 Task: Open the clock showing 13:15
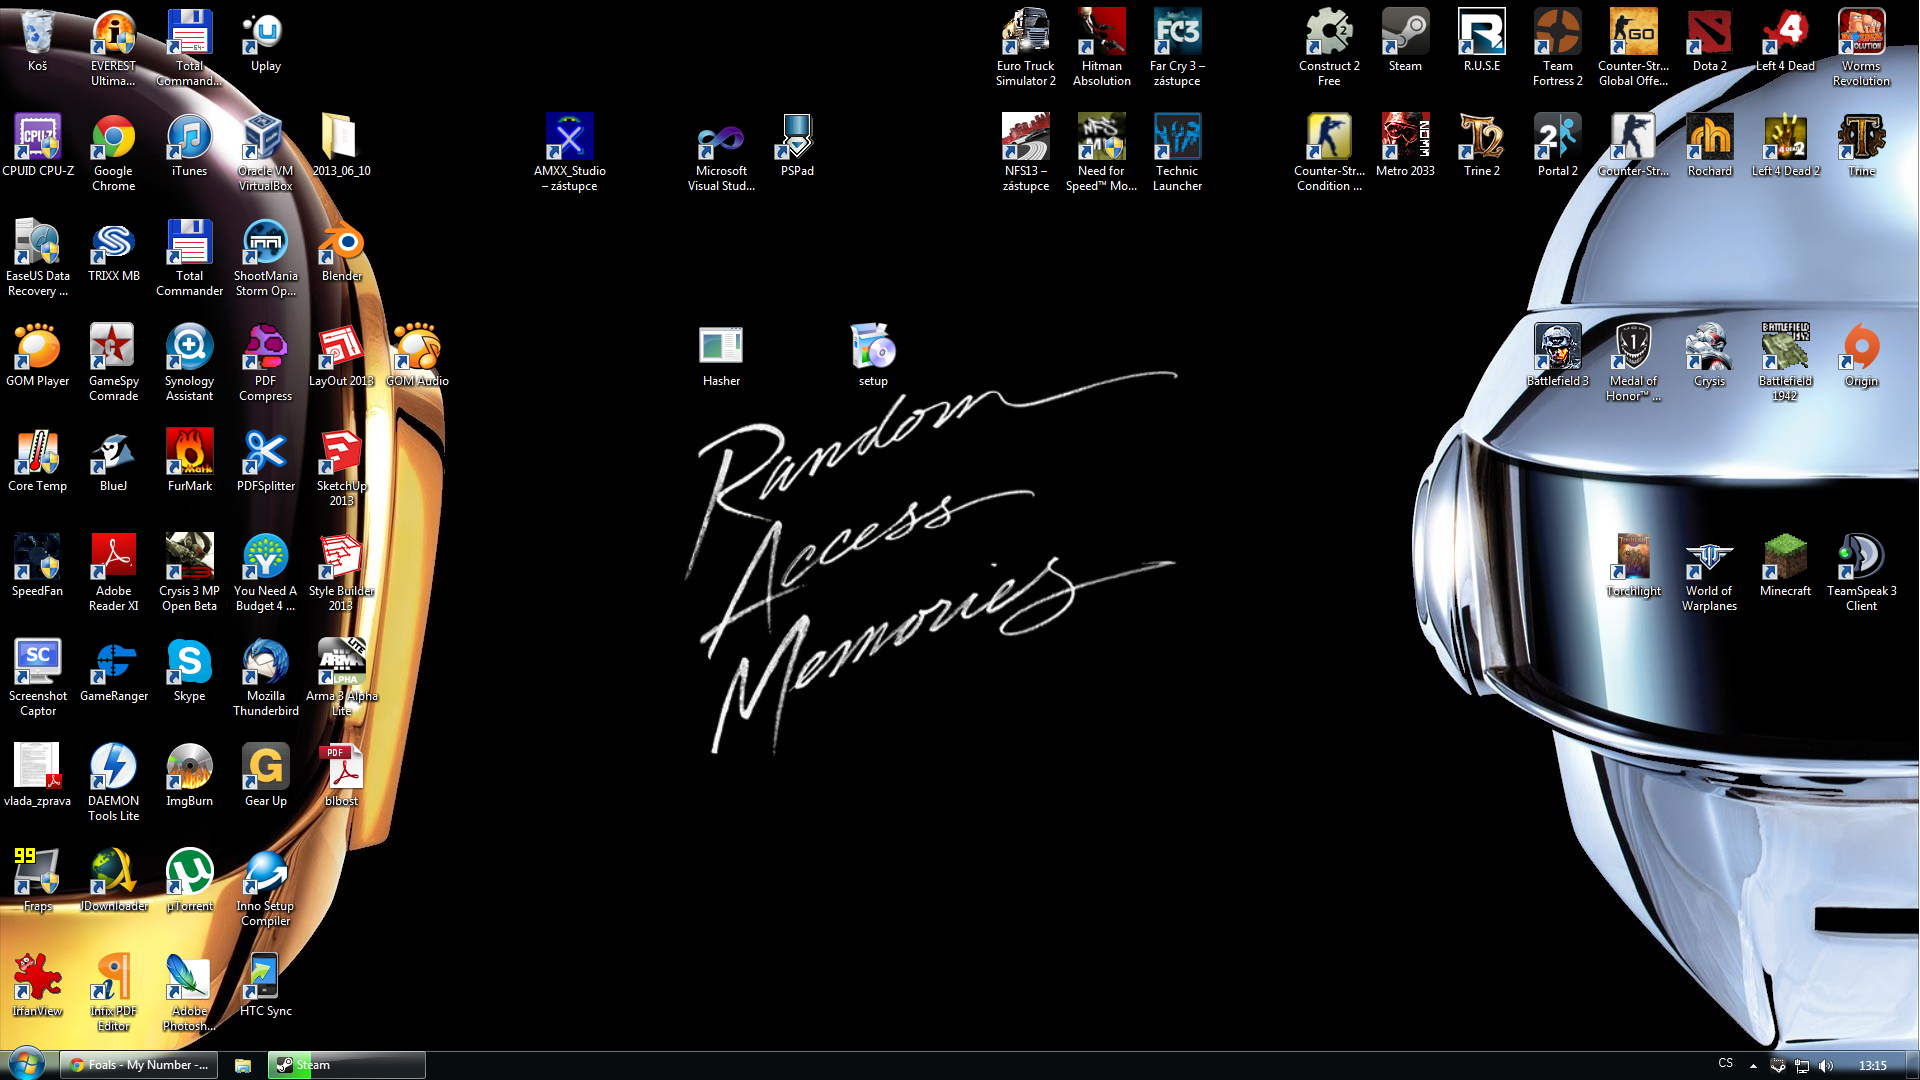click(1872, 1065)
